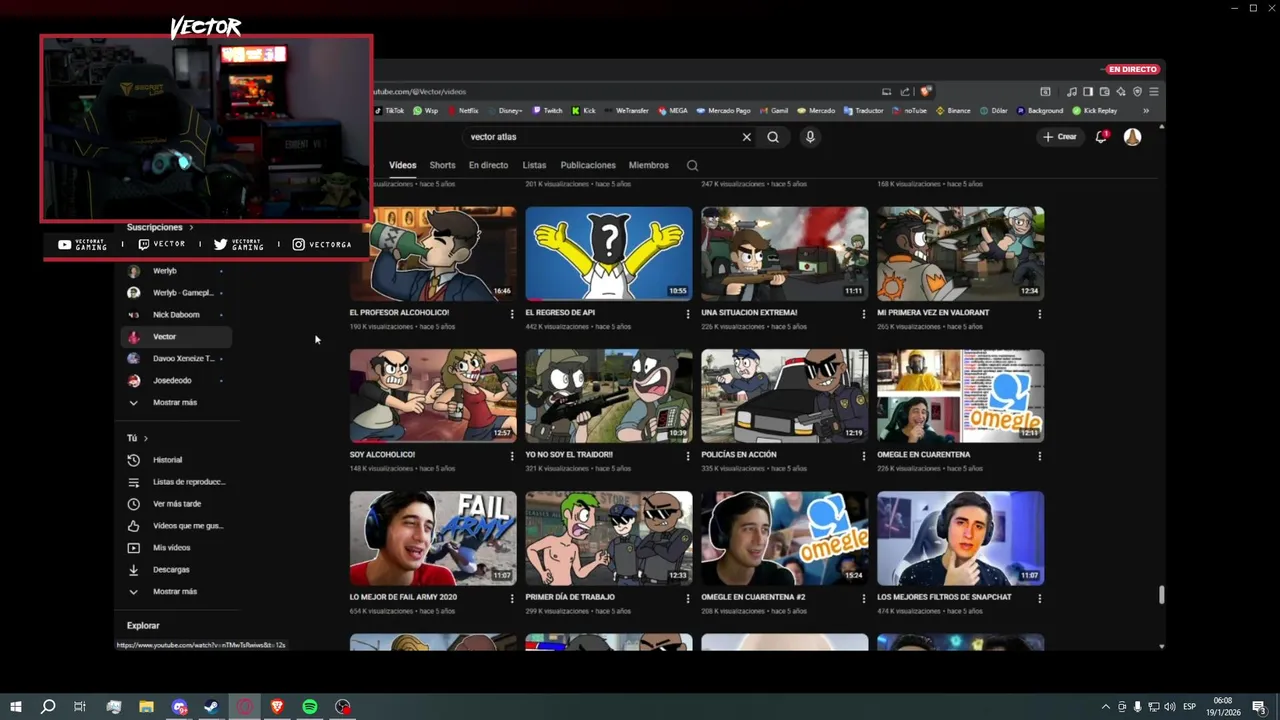Play the EL REGRESO DE API thumbnail

609,254
